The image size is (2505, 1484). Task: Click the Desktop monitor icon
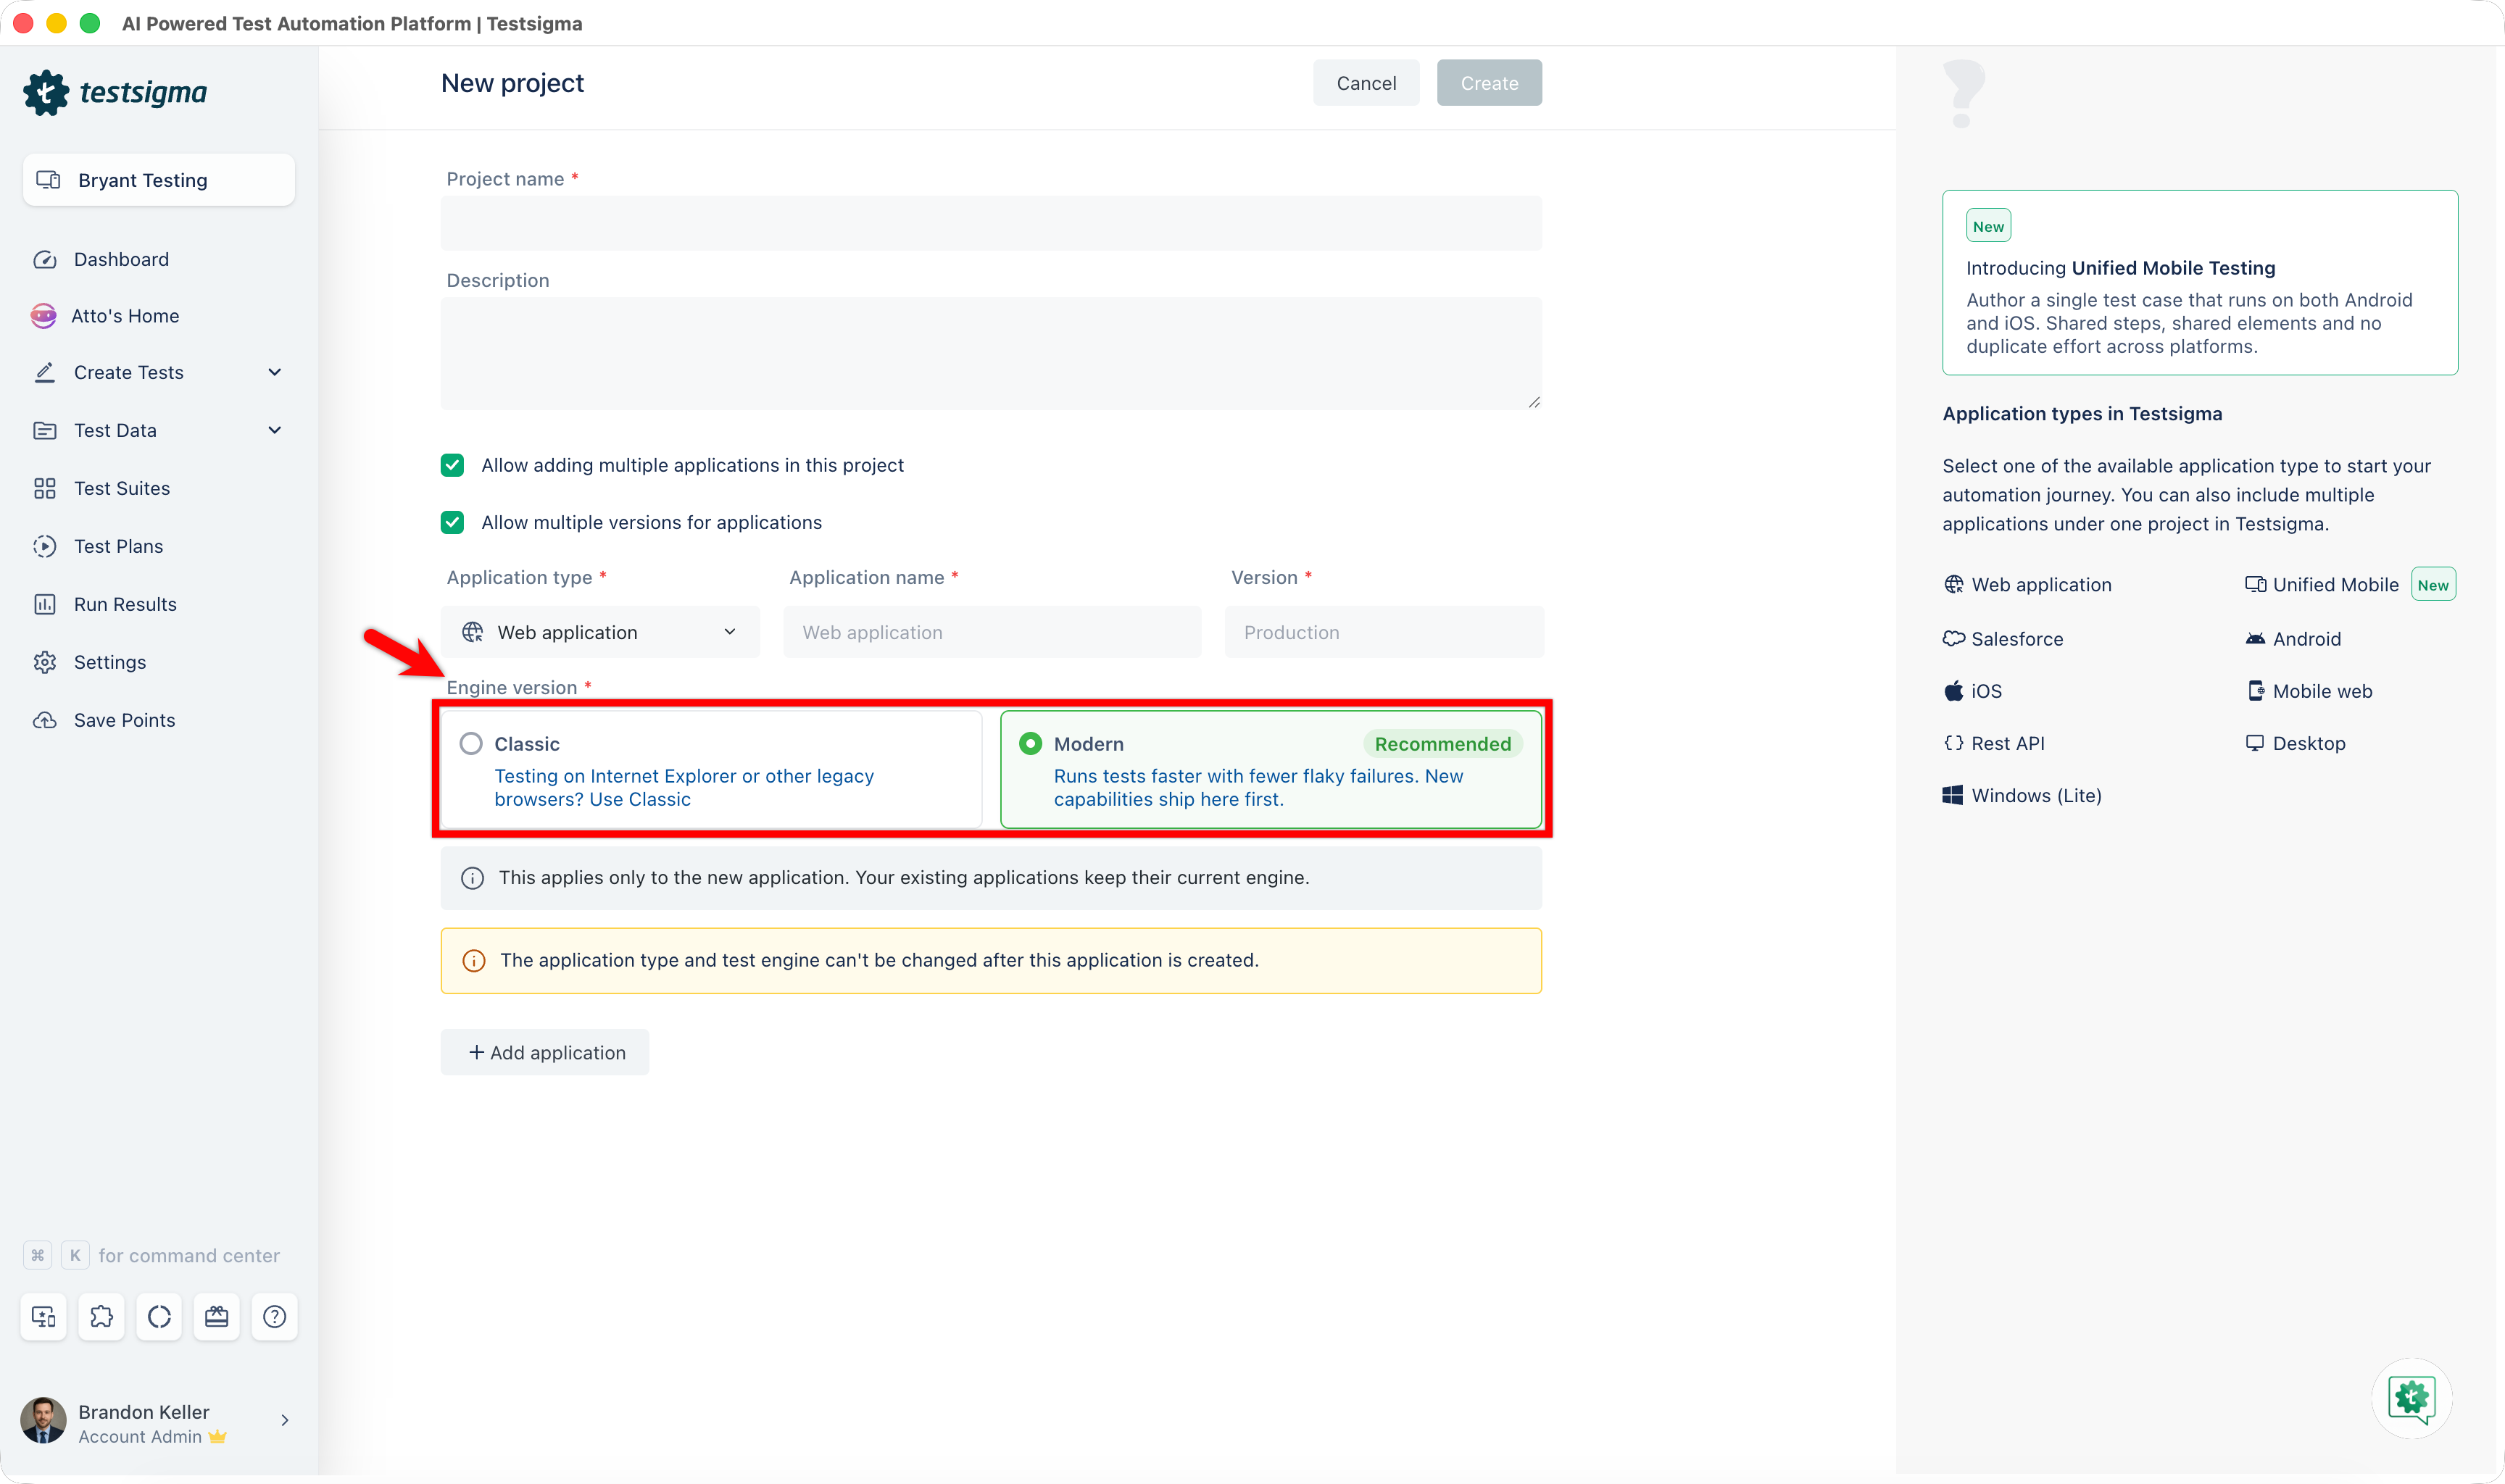(x=2255, y=743)
